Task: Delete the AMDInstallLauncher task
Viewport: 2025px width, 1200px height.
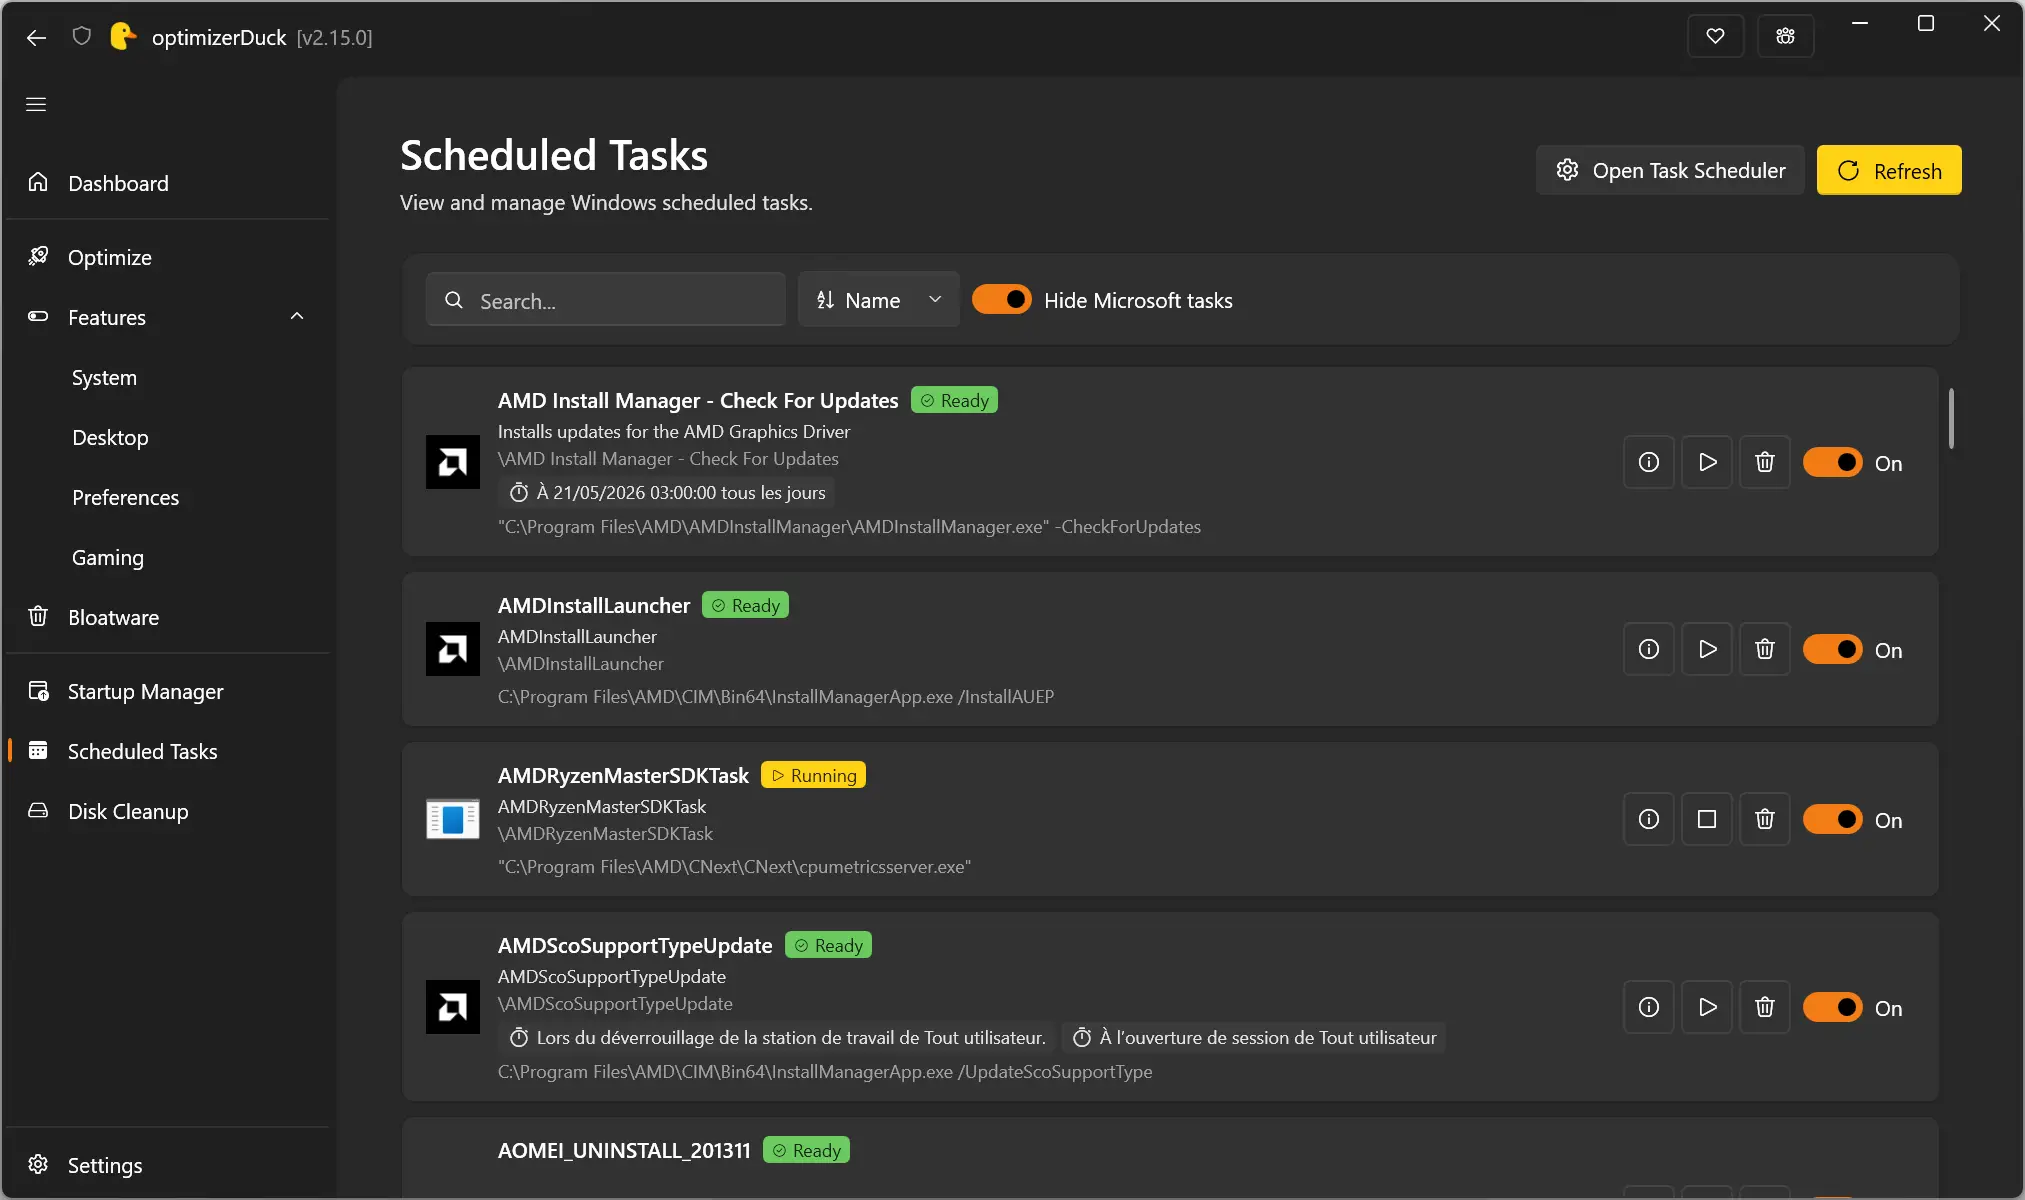Action: [x=1765, y=649]
